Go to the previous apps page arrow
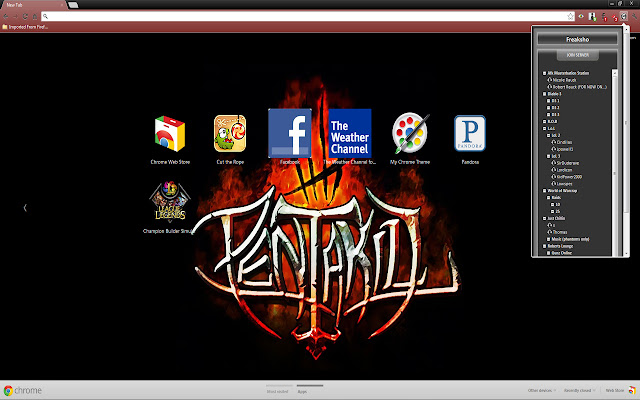This screenshot has width=640, height=400. (x=25, y=208)
